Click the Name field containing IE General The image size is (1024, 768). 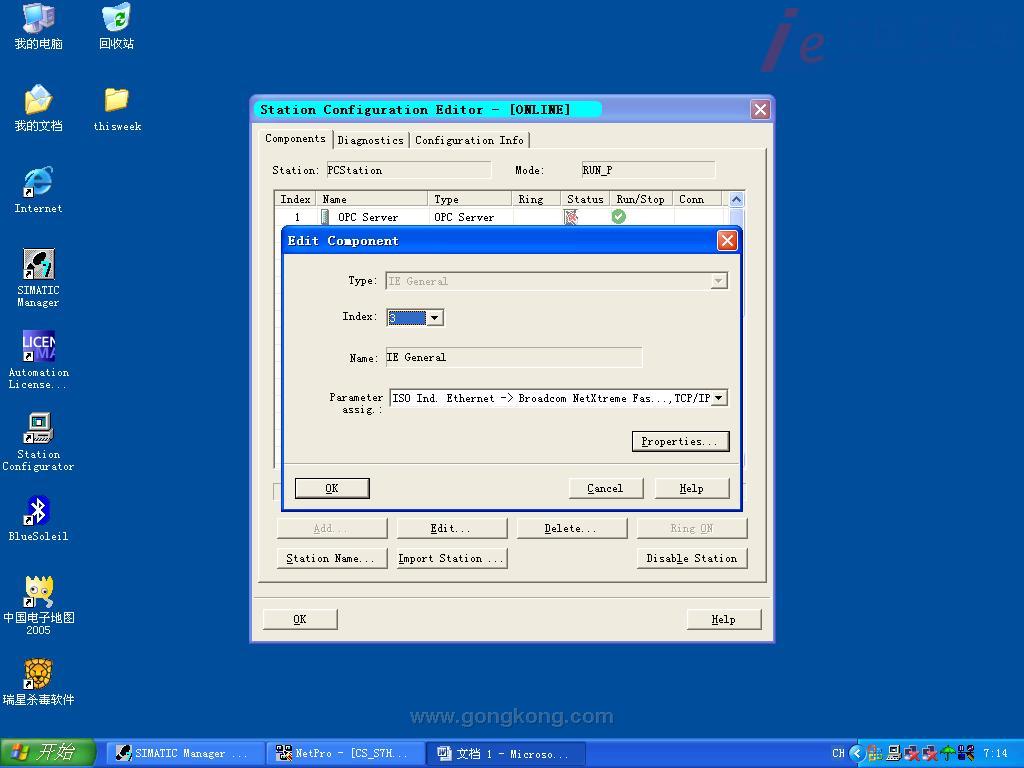tap(513, 357)
